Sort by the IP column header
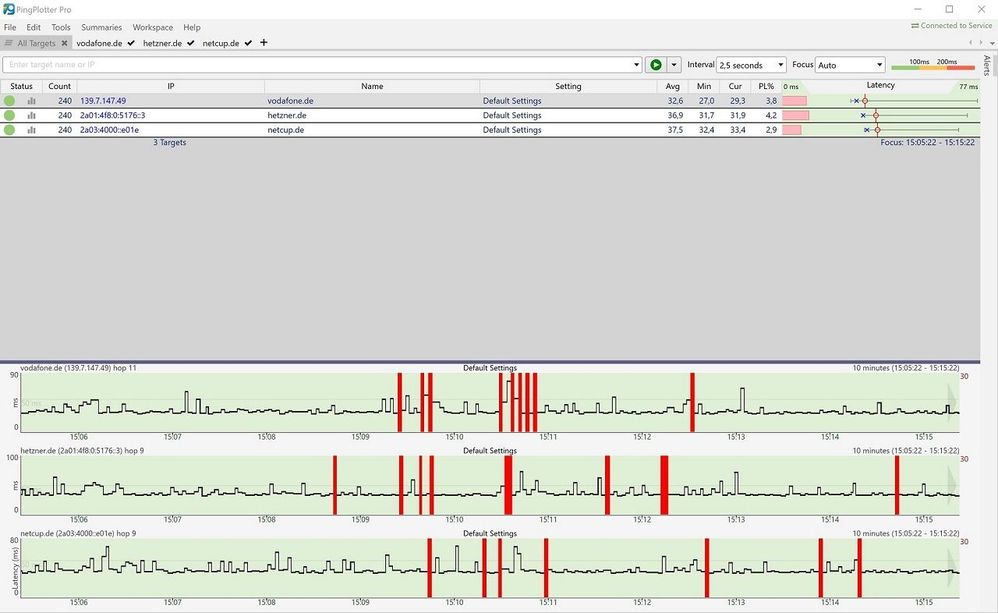The height and width of the screenshot is (613, 998). (171, 86)
